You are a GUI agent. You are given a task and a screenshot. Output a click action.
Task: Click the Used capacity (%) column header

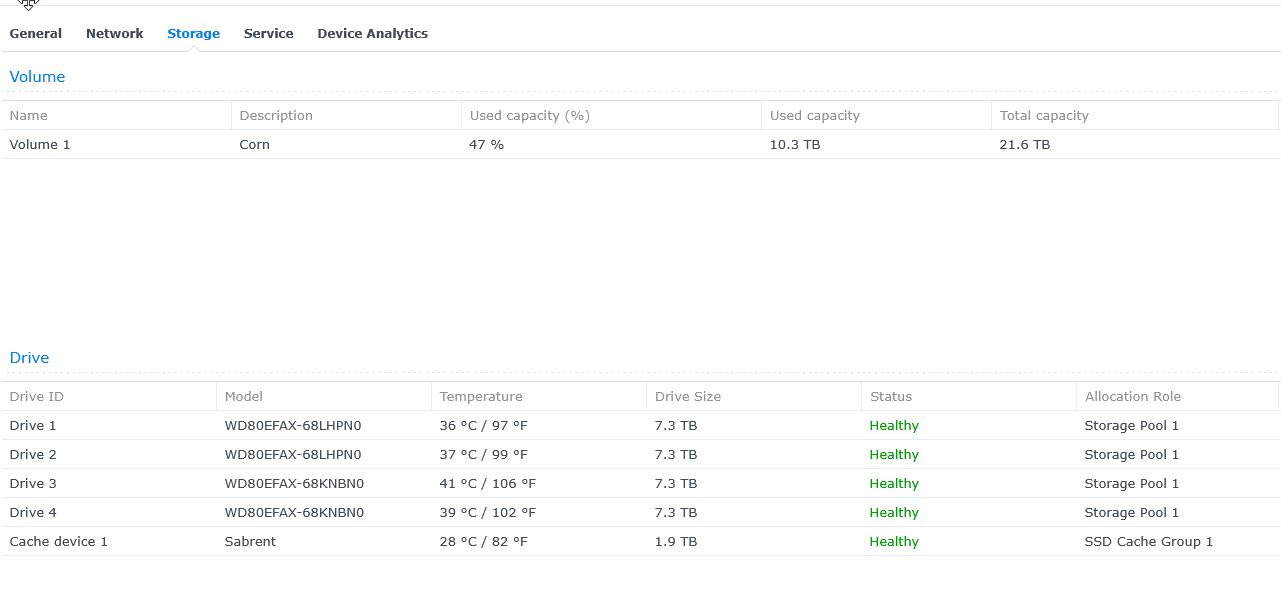point(530,116)
